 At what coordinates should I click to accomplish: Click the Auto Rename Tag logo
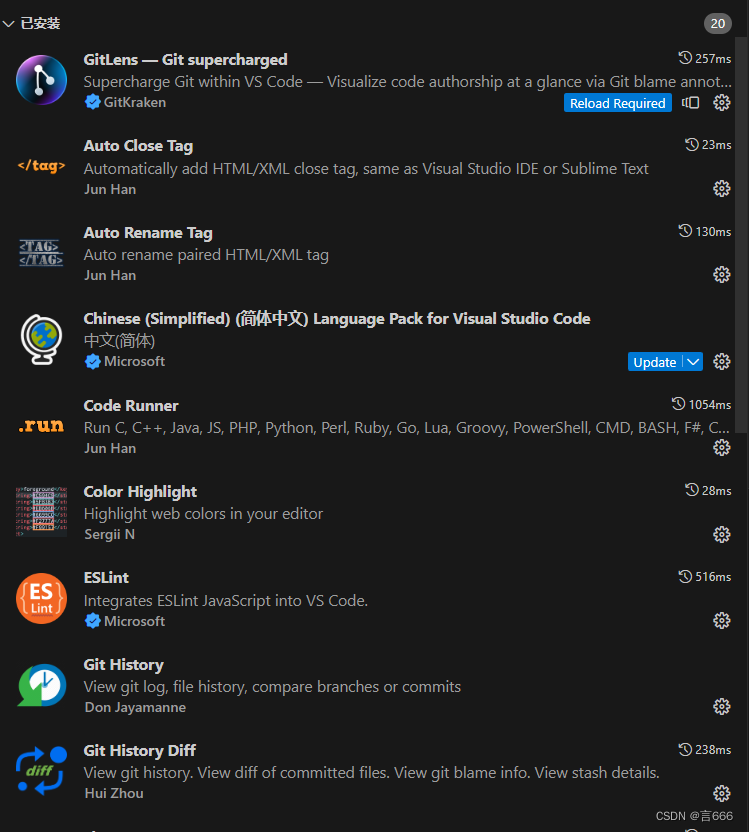click(41, 253)
